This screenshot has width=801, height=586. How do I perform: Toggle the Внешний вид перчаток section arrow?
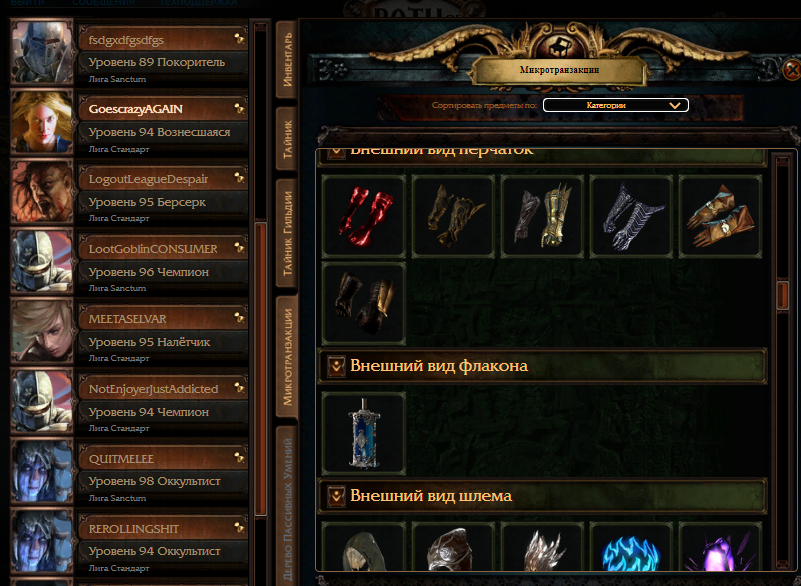336,152
